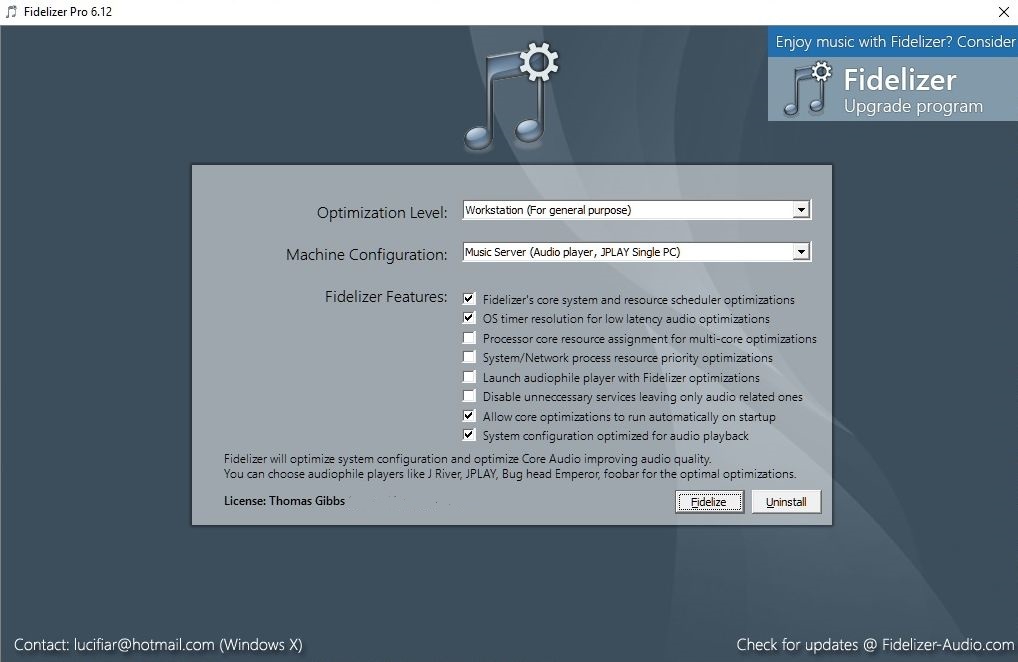Image resolution: width=1018 pixels, height=662 pixels.
Task: Click the Contact lucifiar@hotmail.com link
Action: pos(158,644)
